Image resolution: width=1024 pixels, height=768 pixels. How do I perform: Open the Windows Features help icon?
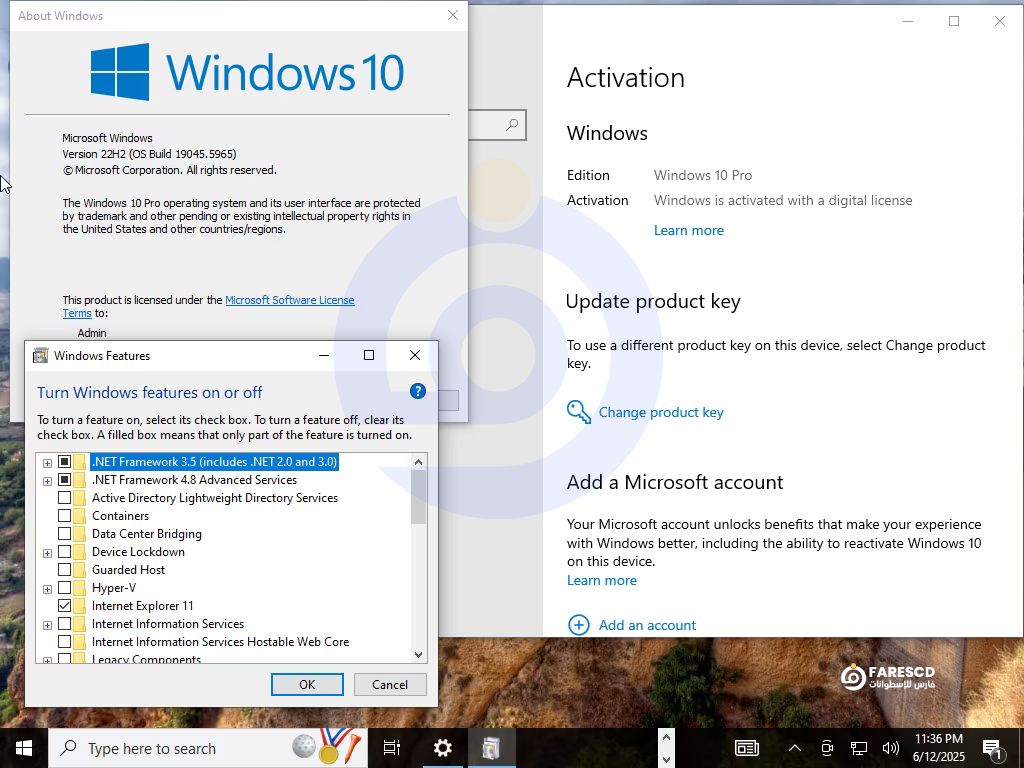[417, 391]
